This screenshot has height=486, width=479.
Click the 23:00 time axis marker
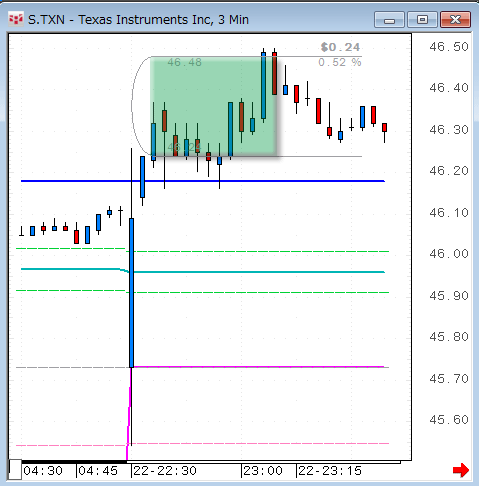click(x=263, y=471)
